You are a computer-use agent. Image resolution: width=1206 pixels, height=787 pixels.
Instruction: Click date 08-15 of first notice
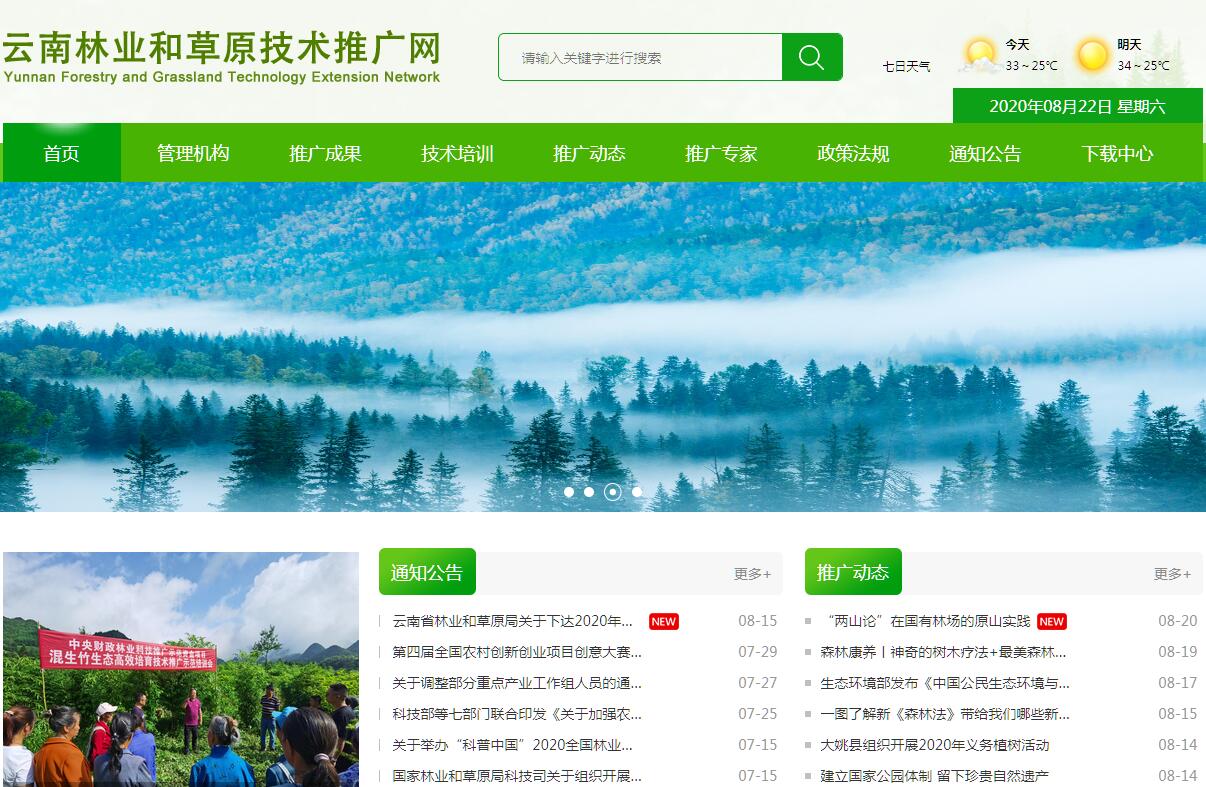[x=758, y=621]
